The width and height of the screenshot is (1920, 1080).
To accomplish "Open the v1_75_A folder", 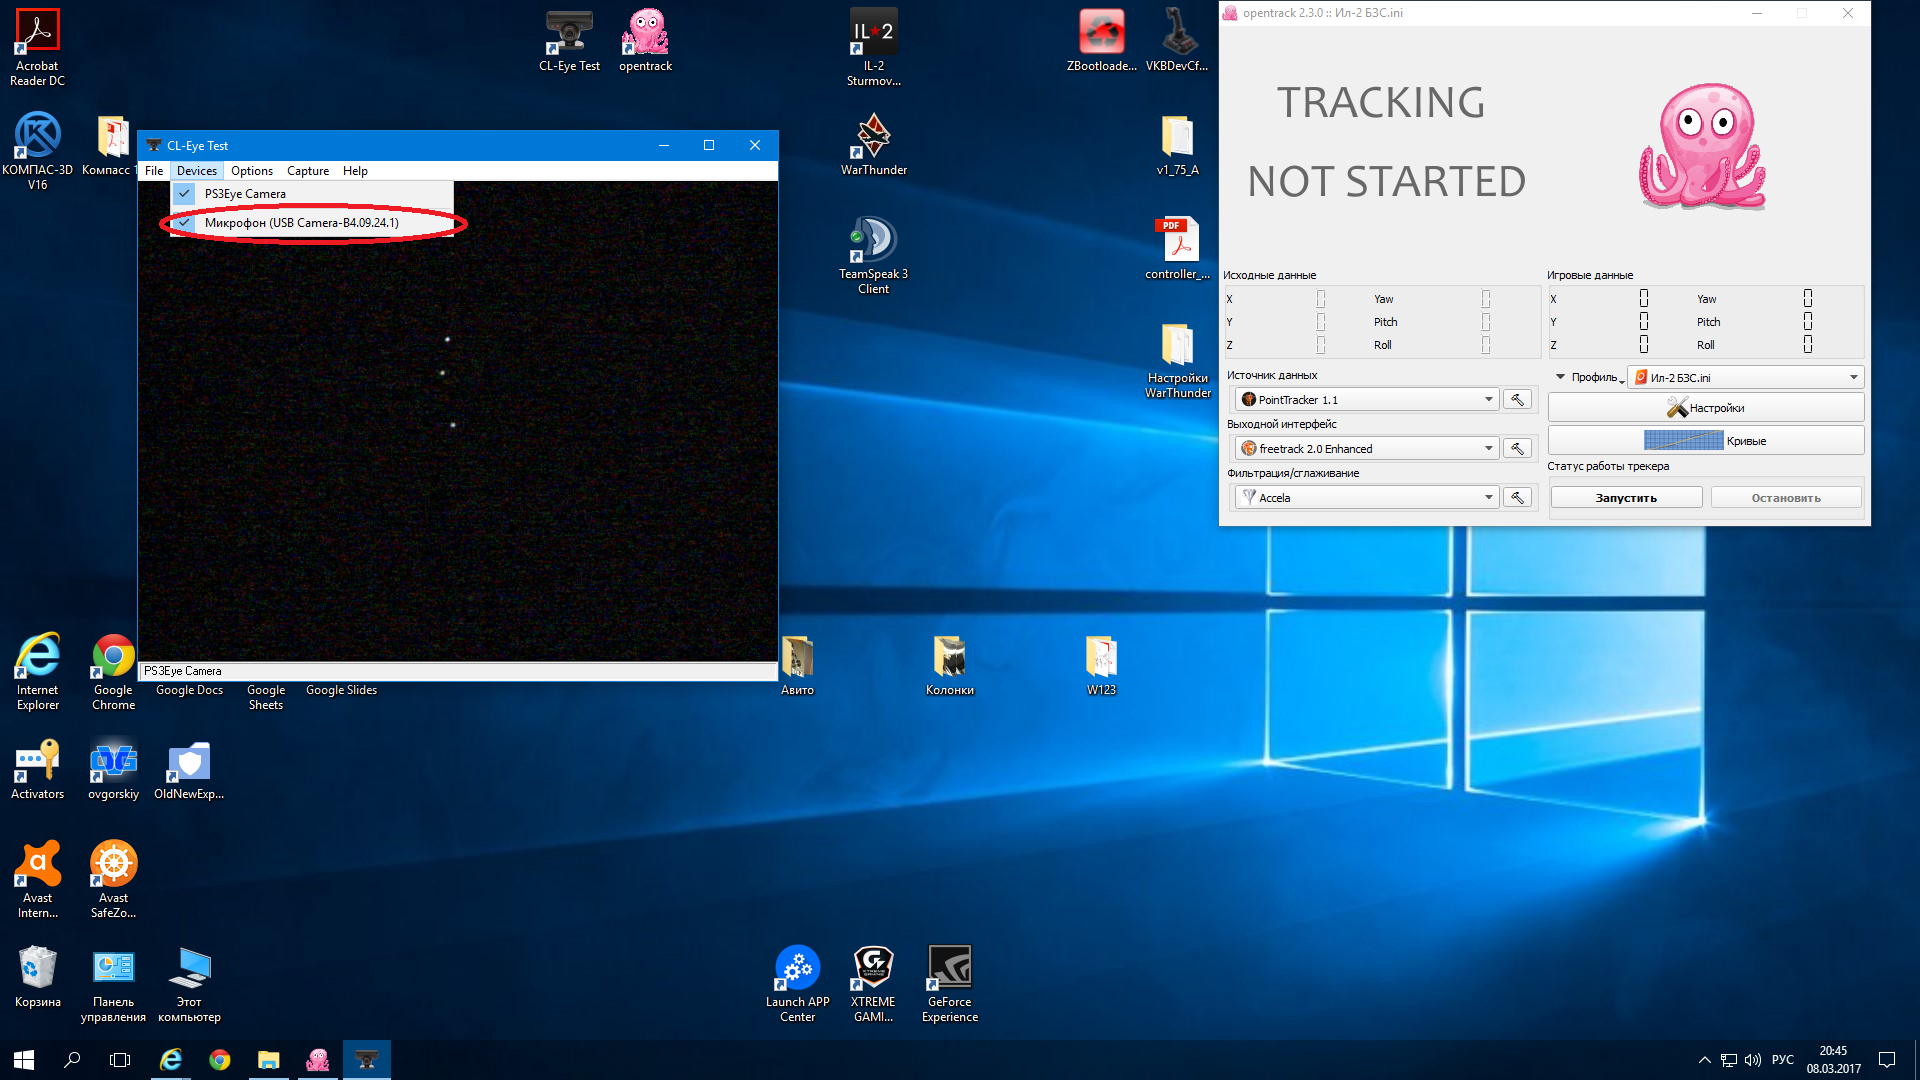I will click(x=1177, y=144).
